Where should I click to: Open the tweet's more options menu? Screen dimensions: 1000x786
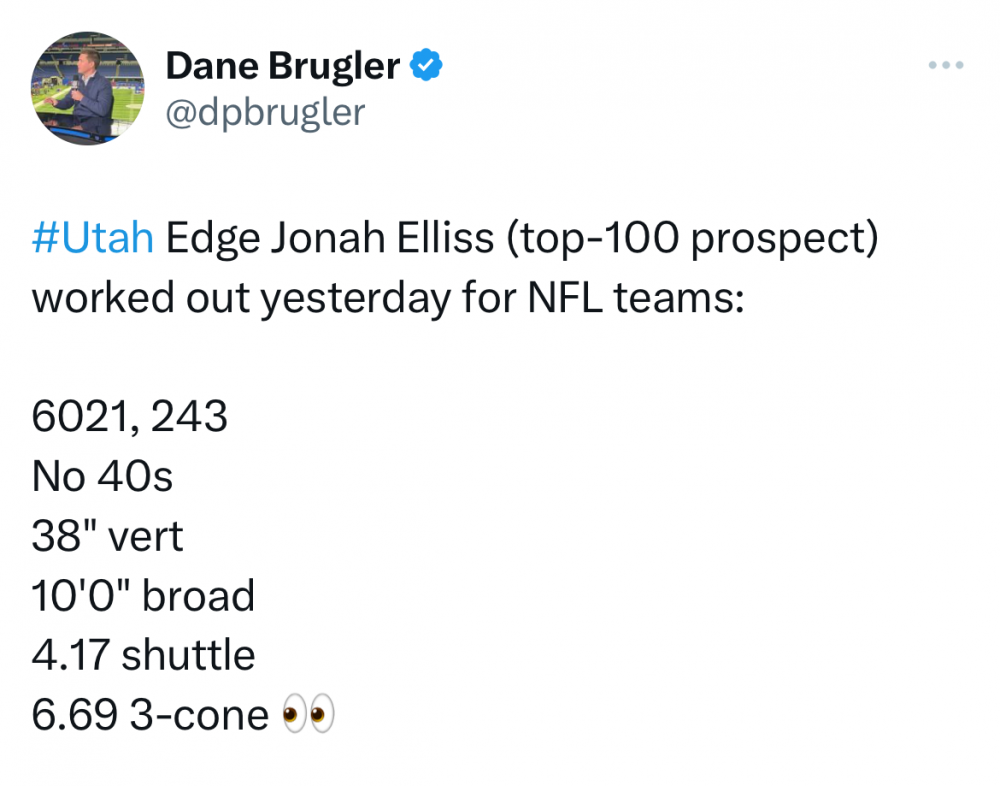pyautogui.click(x=945, y=66)
